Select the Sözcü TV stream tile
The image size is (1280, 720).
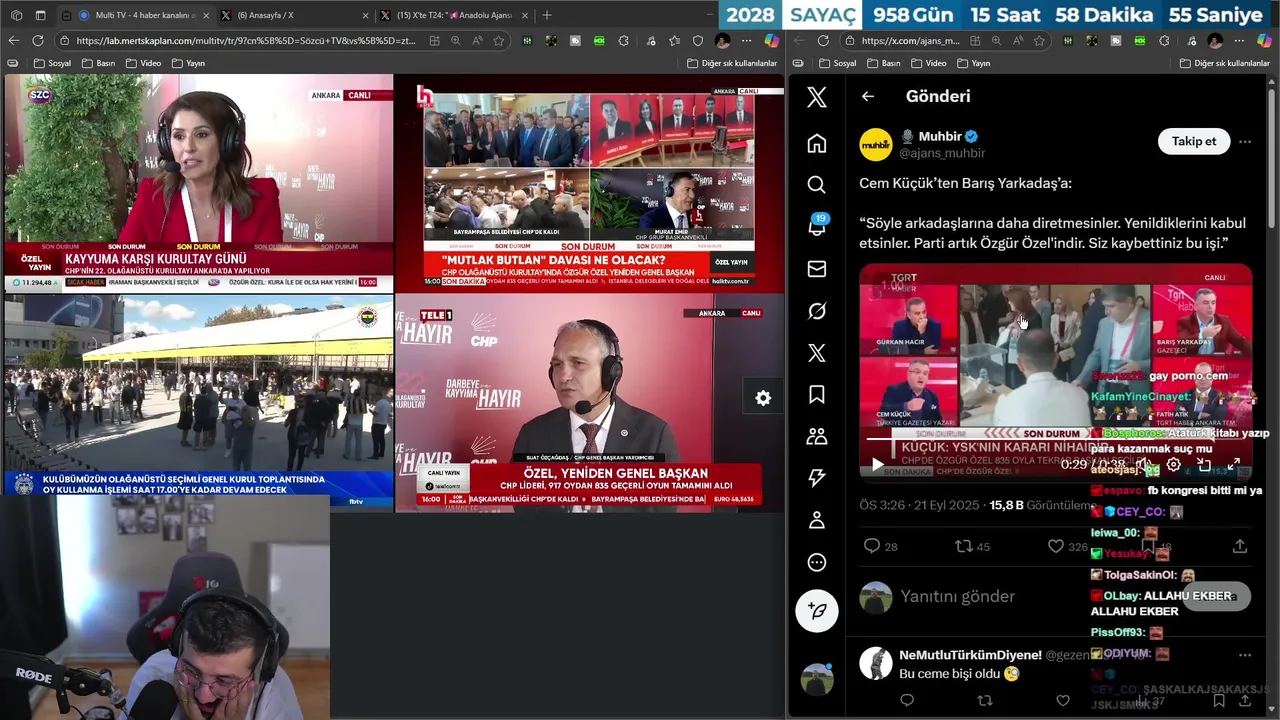tap(199, 183)
